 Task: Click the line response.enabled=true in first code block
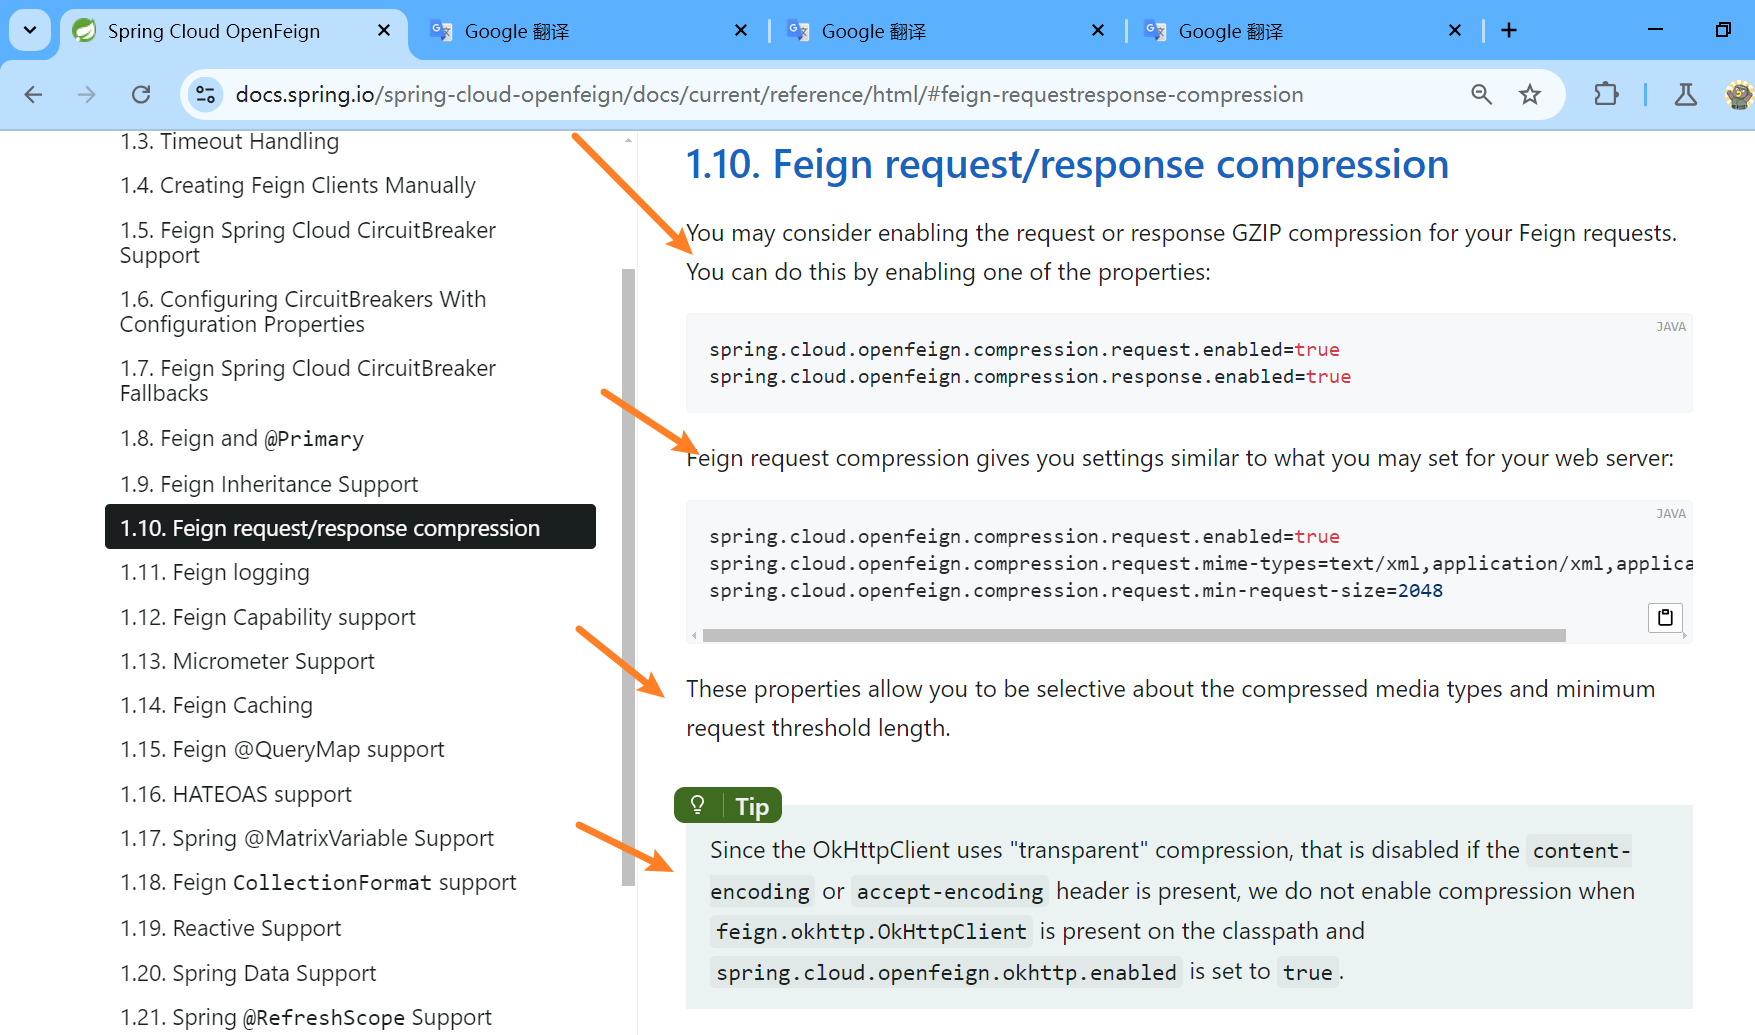pyautogui.click(x=1030, y=376)
